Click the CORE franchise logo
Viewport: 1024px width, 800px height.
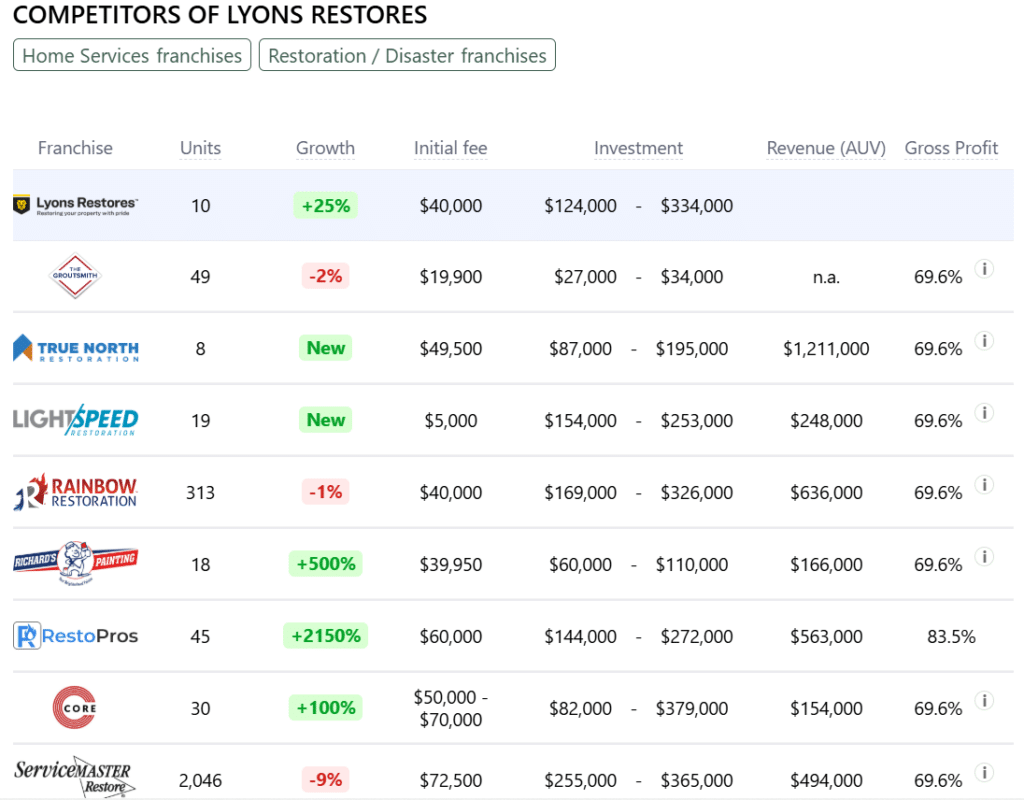coord(74,707)
